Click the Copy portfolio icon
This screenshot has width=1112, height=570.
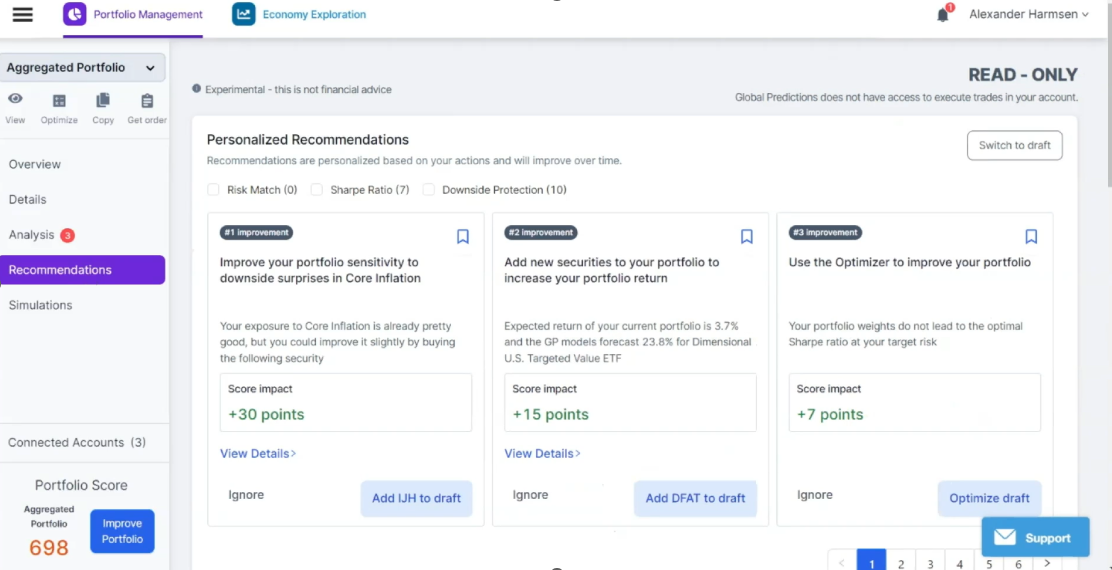pyautogui.click(x=103, y=101)
